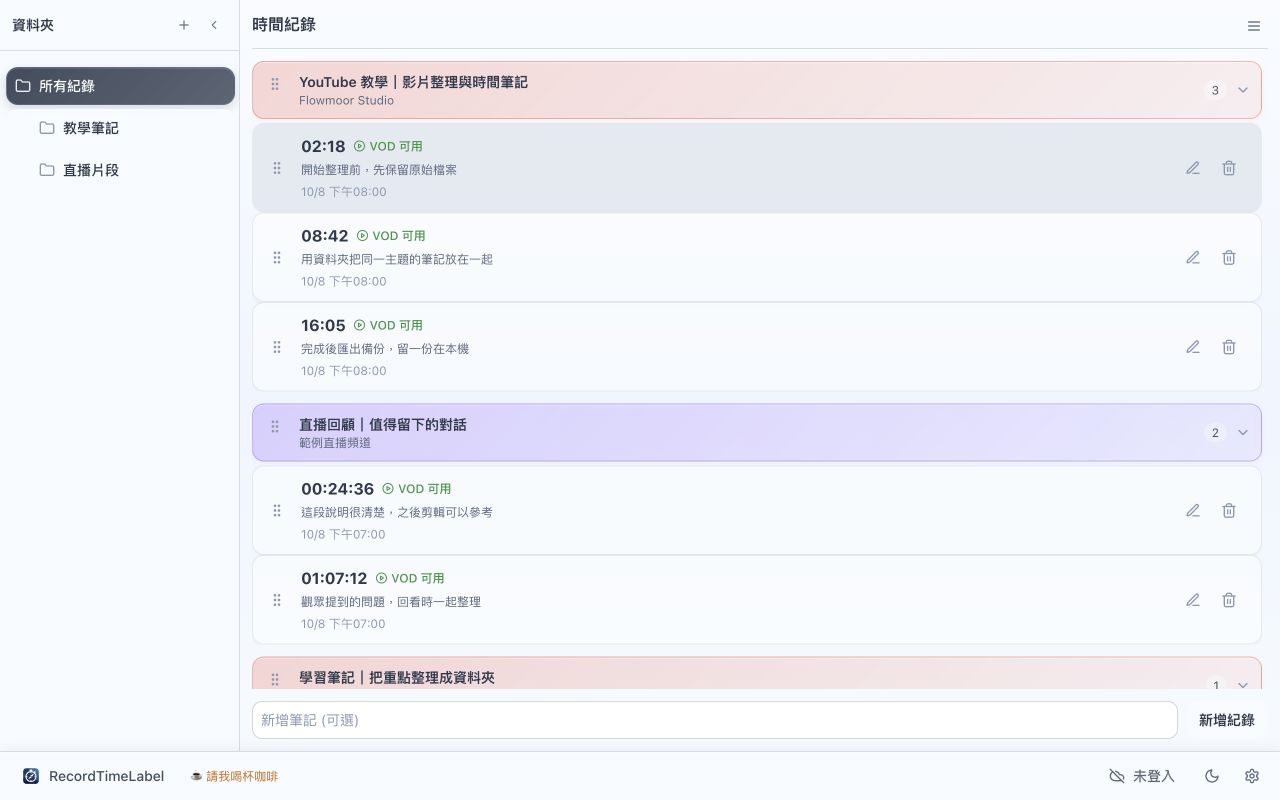Toggle dark mode with moon icon
The image size is (1280, 800).
coord(1212,776)
